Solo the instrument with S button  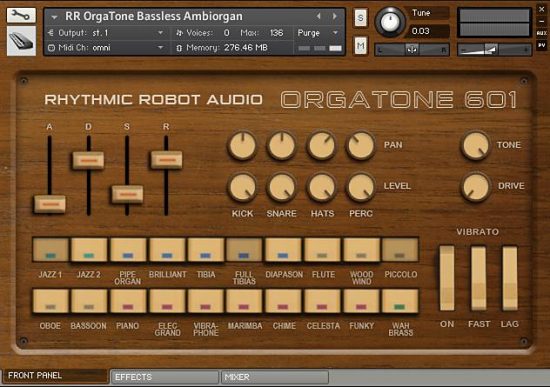click(x=360, y=18)
